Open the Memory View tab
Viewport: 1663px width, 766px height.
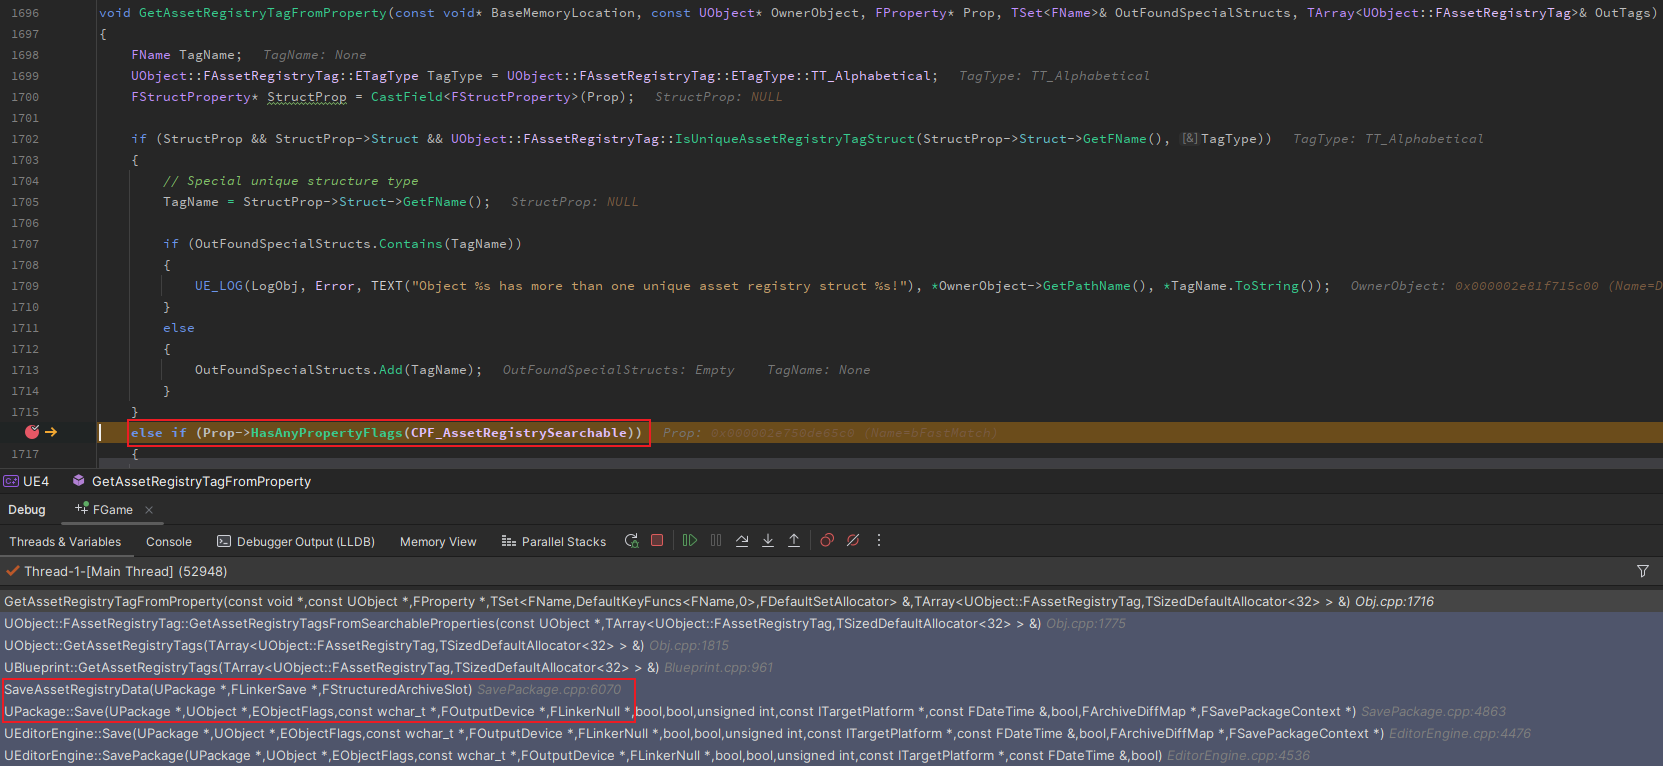click(x=438, y=542)
